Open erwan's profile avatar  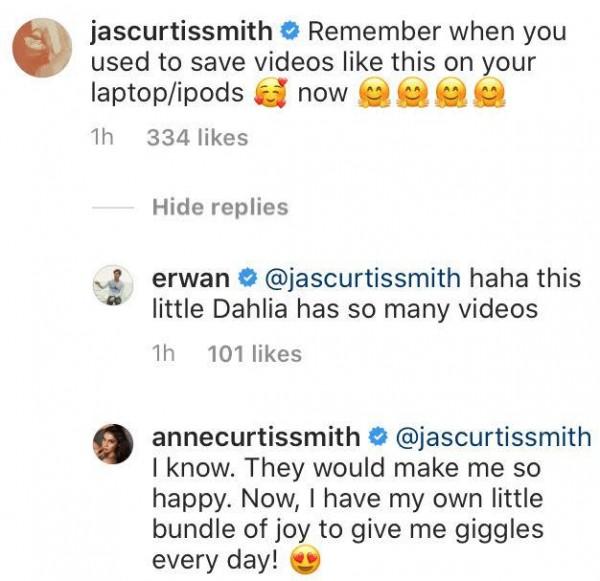tap(113, 285)
